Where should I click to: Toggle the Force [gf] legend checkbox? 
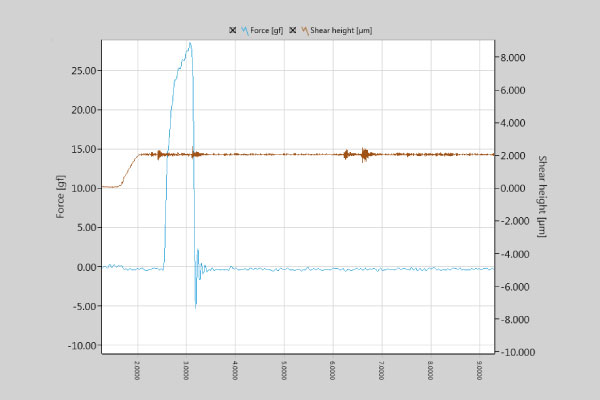[232, 31]
